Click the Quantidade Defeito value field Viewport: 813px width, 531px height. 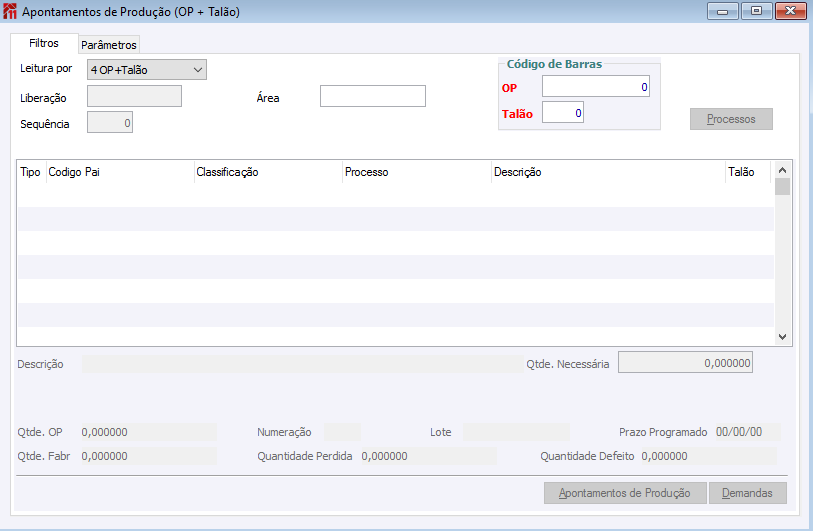point(709,456)
